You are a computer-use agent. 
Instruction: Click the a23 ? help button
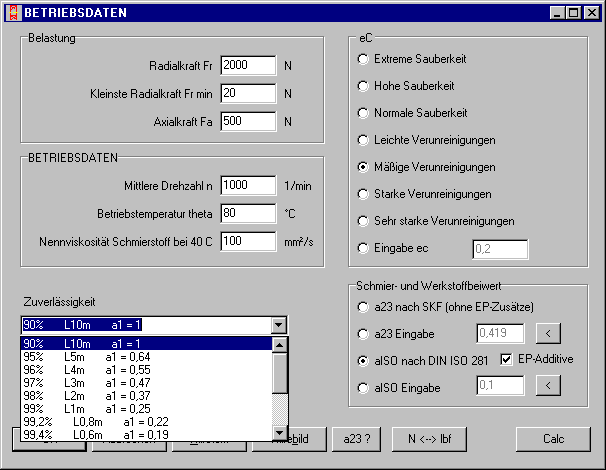point(355,439)
